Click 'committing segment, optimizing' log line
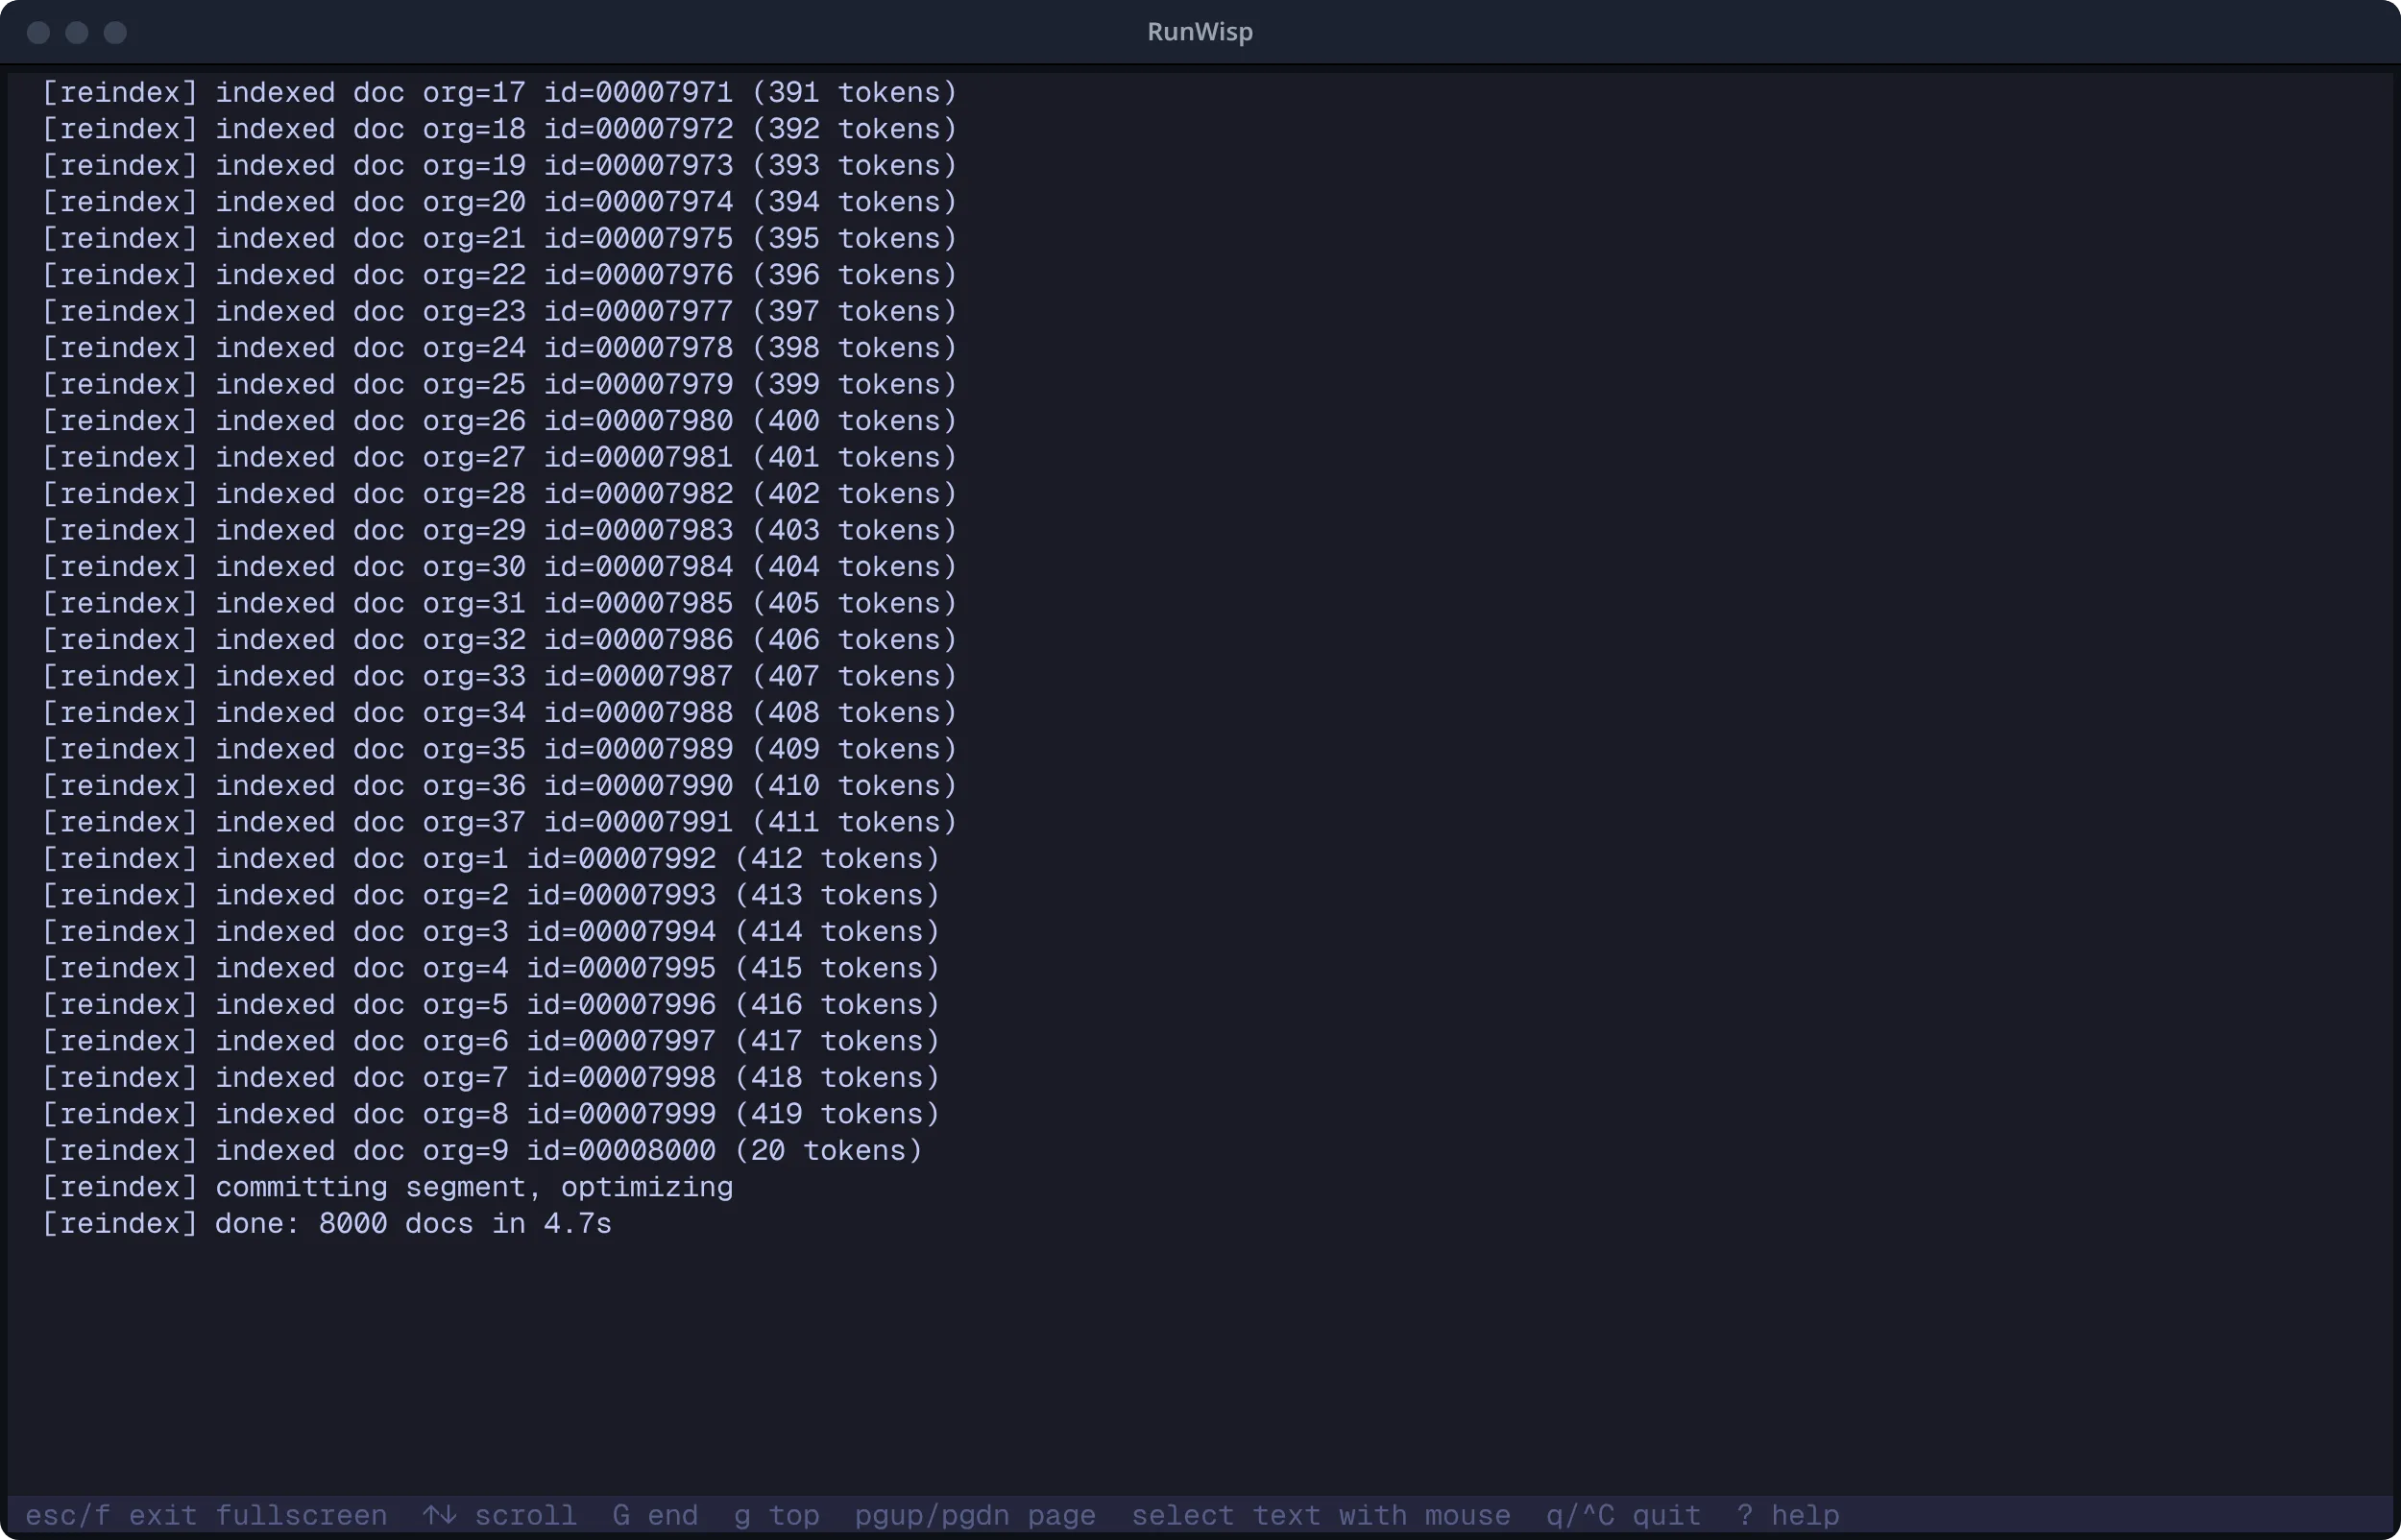 pos(388,1188)
